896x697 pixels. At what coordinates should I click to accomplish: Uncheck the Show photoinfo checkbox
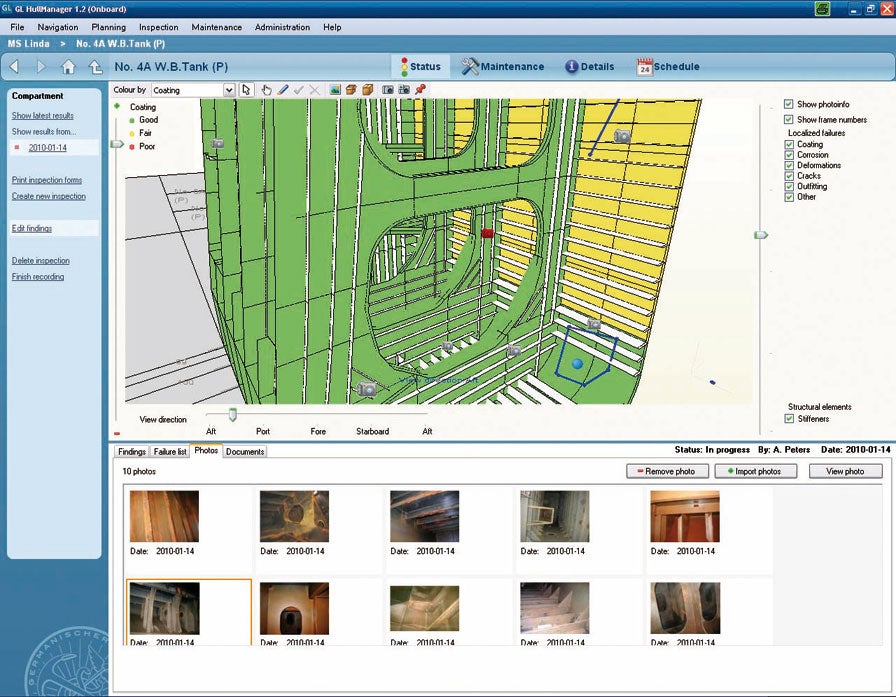789,104
